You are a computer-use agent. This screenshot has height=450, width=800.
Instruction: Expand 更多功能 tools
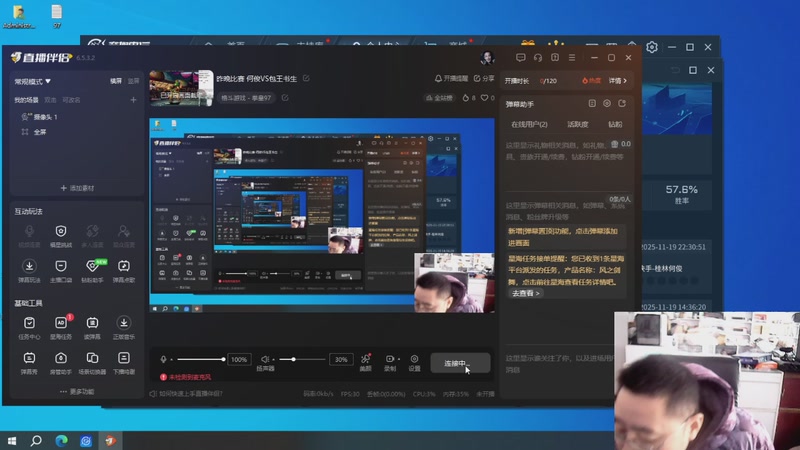pyautogui.click(x=77, y=391)
